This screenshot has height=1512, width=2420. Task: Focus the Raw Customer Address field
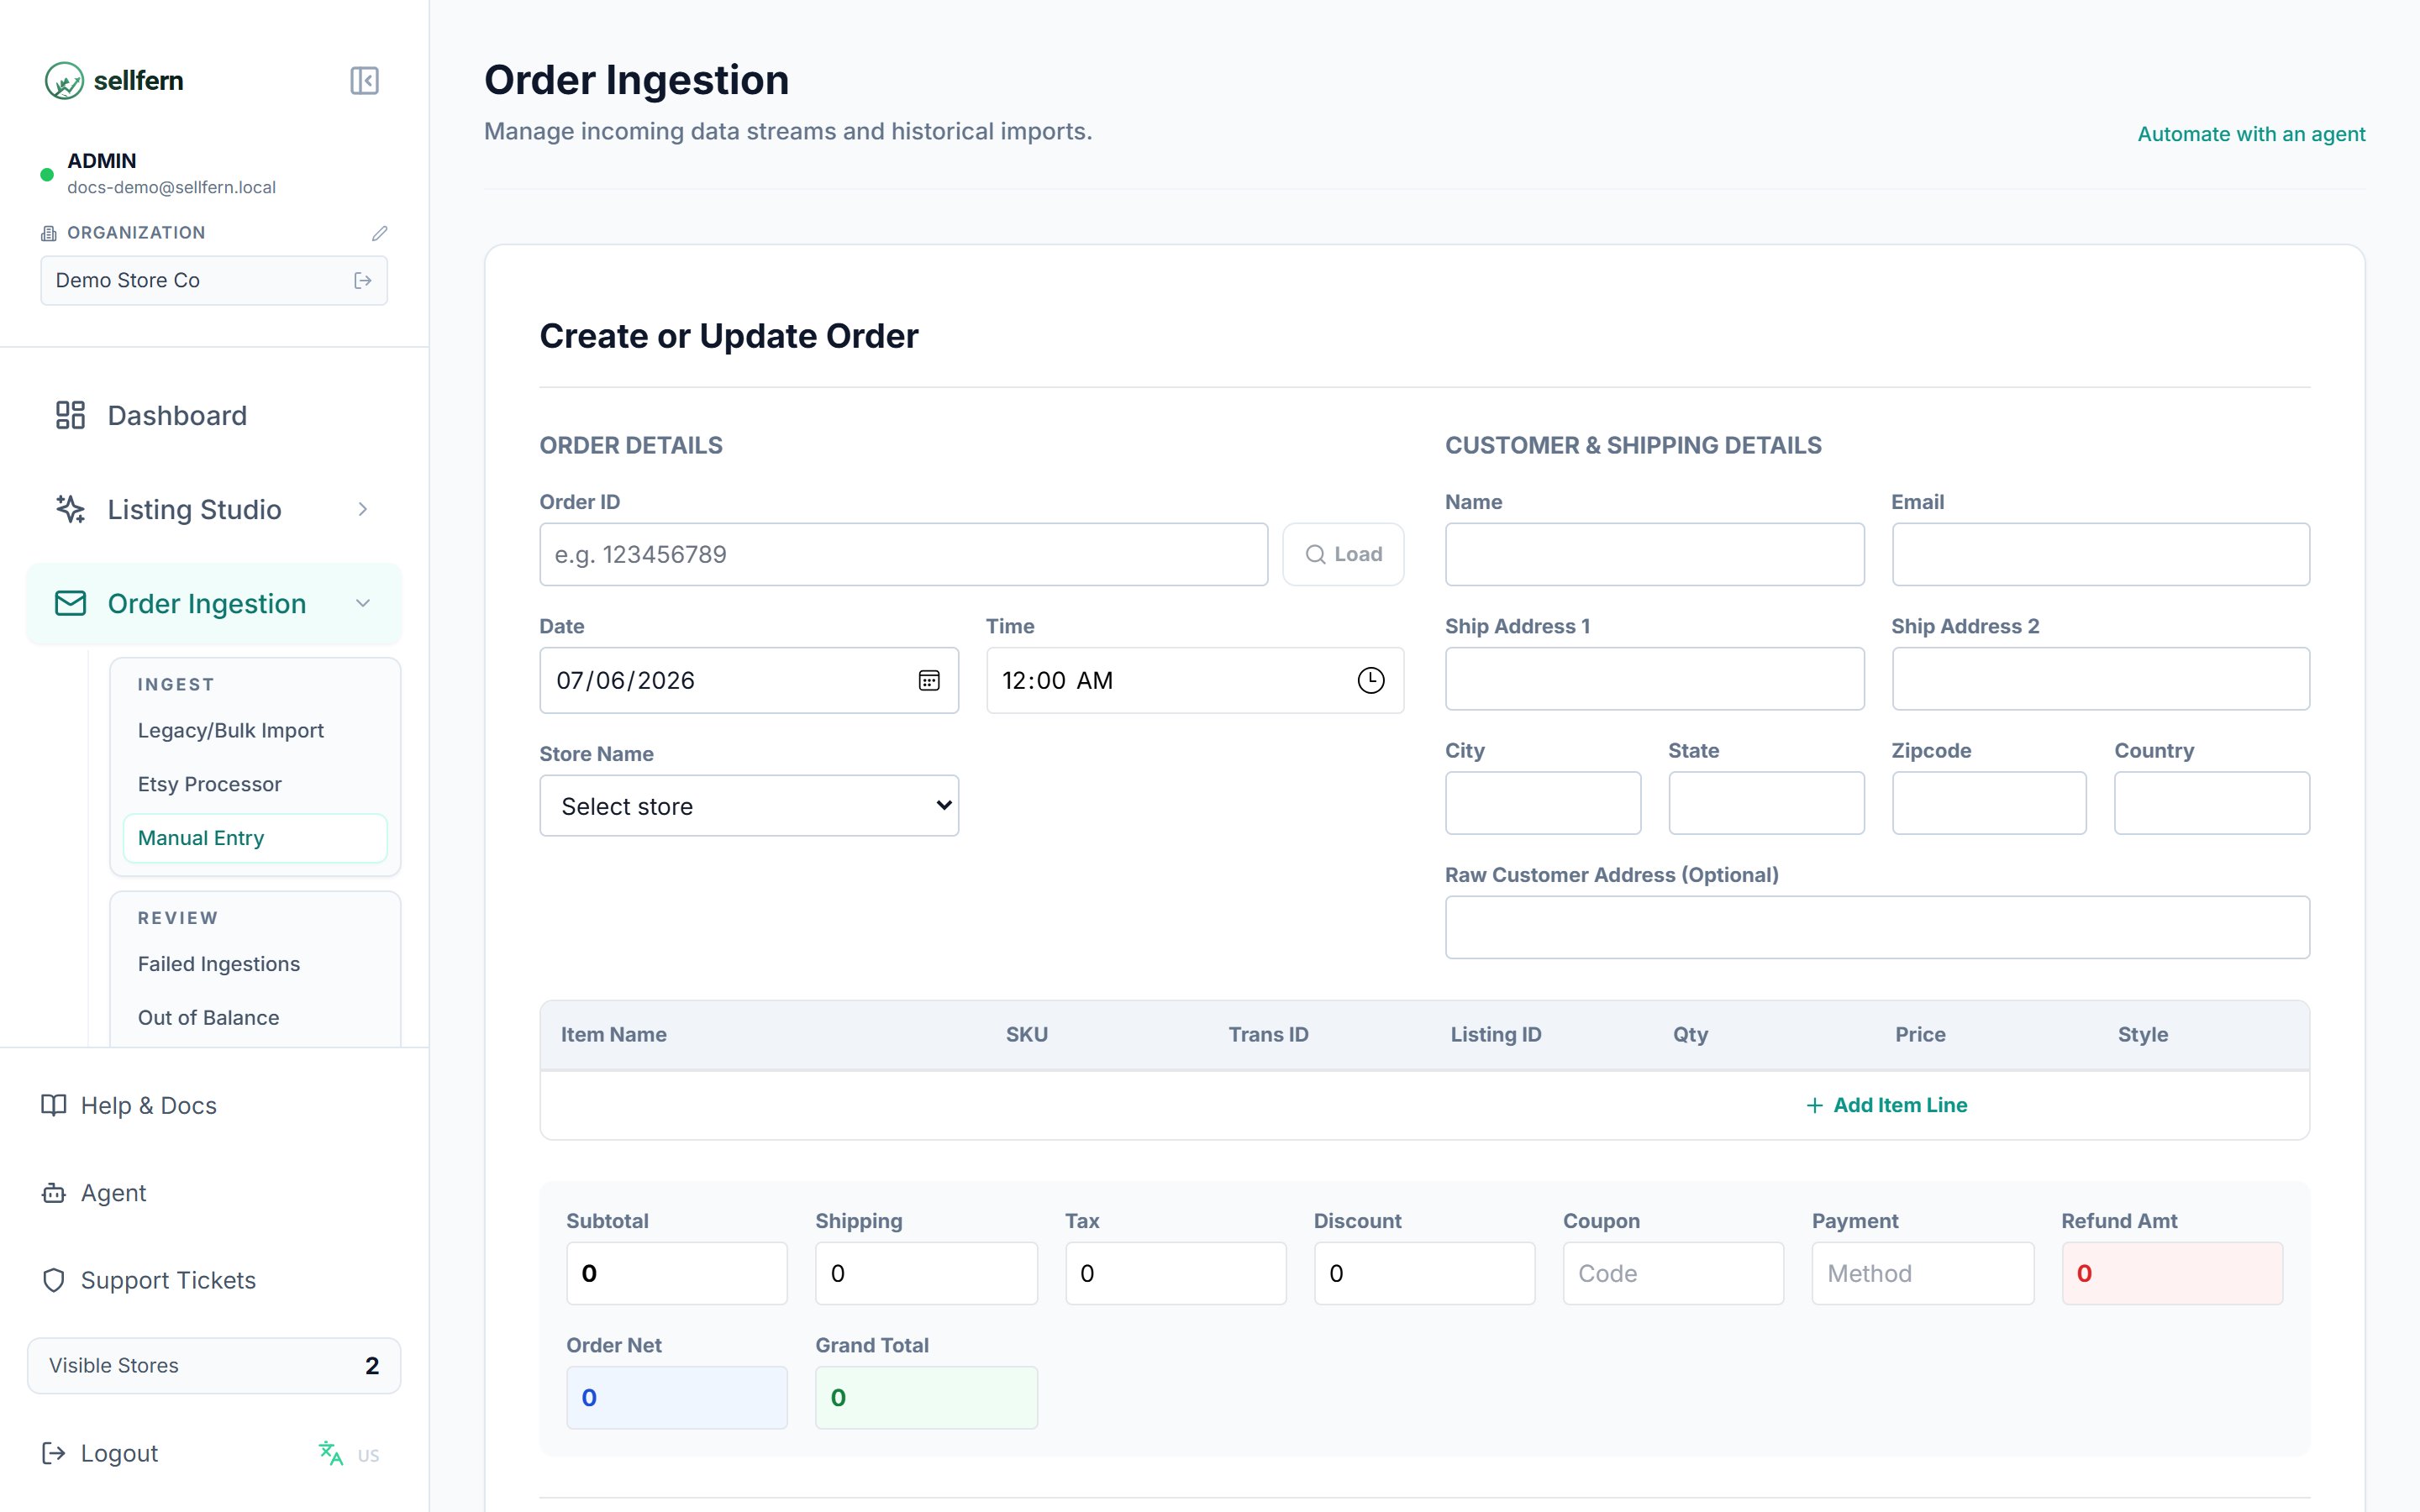pyautogui.click(x=1877, y=927)
